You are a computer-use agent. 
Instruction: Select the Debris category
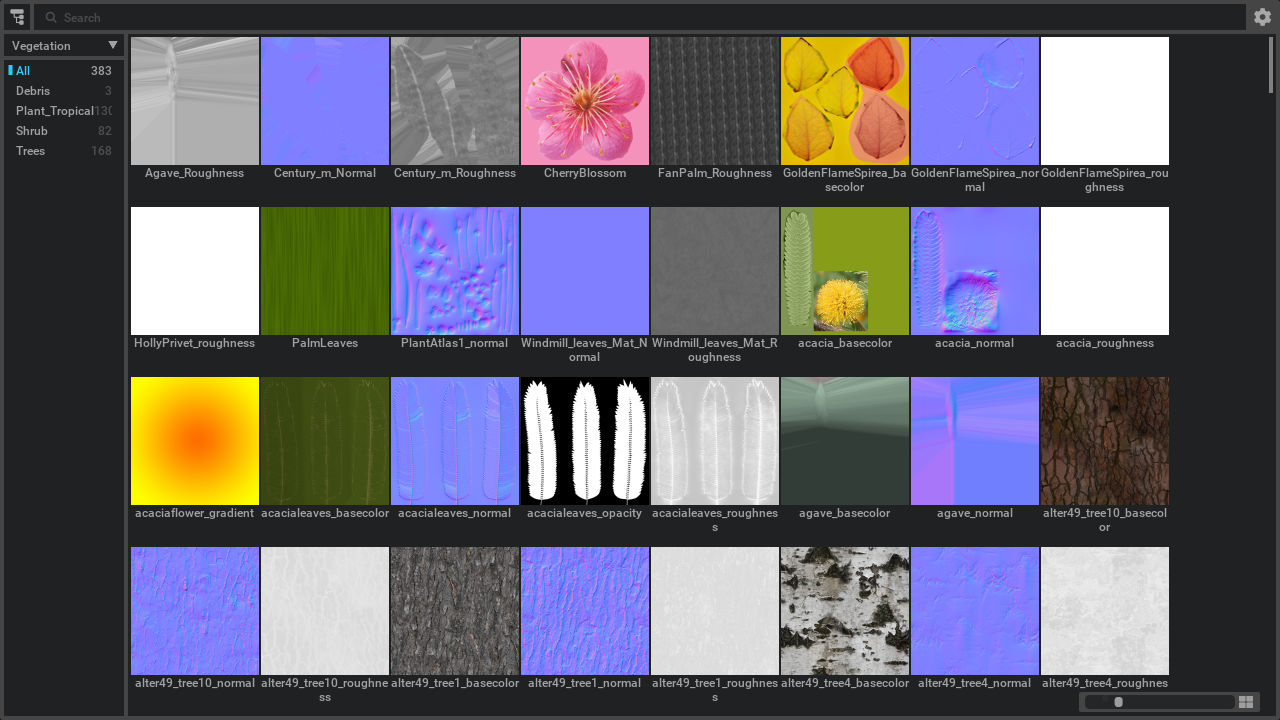(33, 91)
